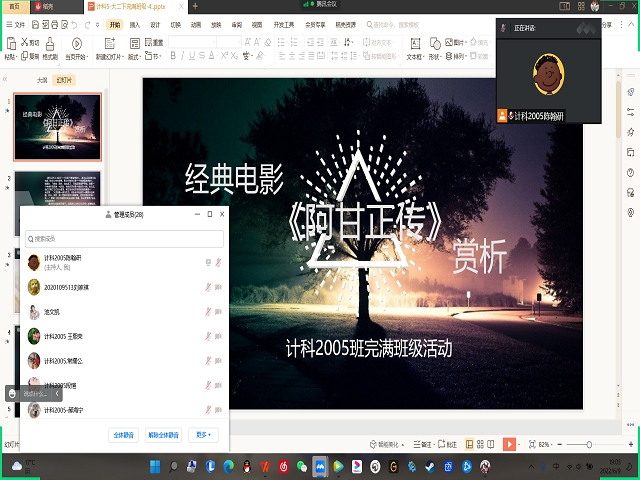Open the font size combo box
Screen dimensions: 640x480
(229, 42)
